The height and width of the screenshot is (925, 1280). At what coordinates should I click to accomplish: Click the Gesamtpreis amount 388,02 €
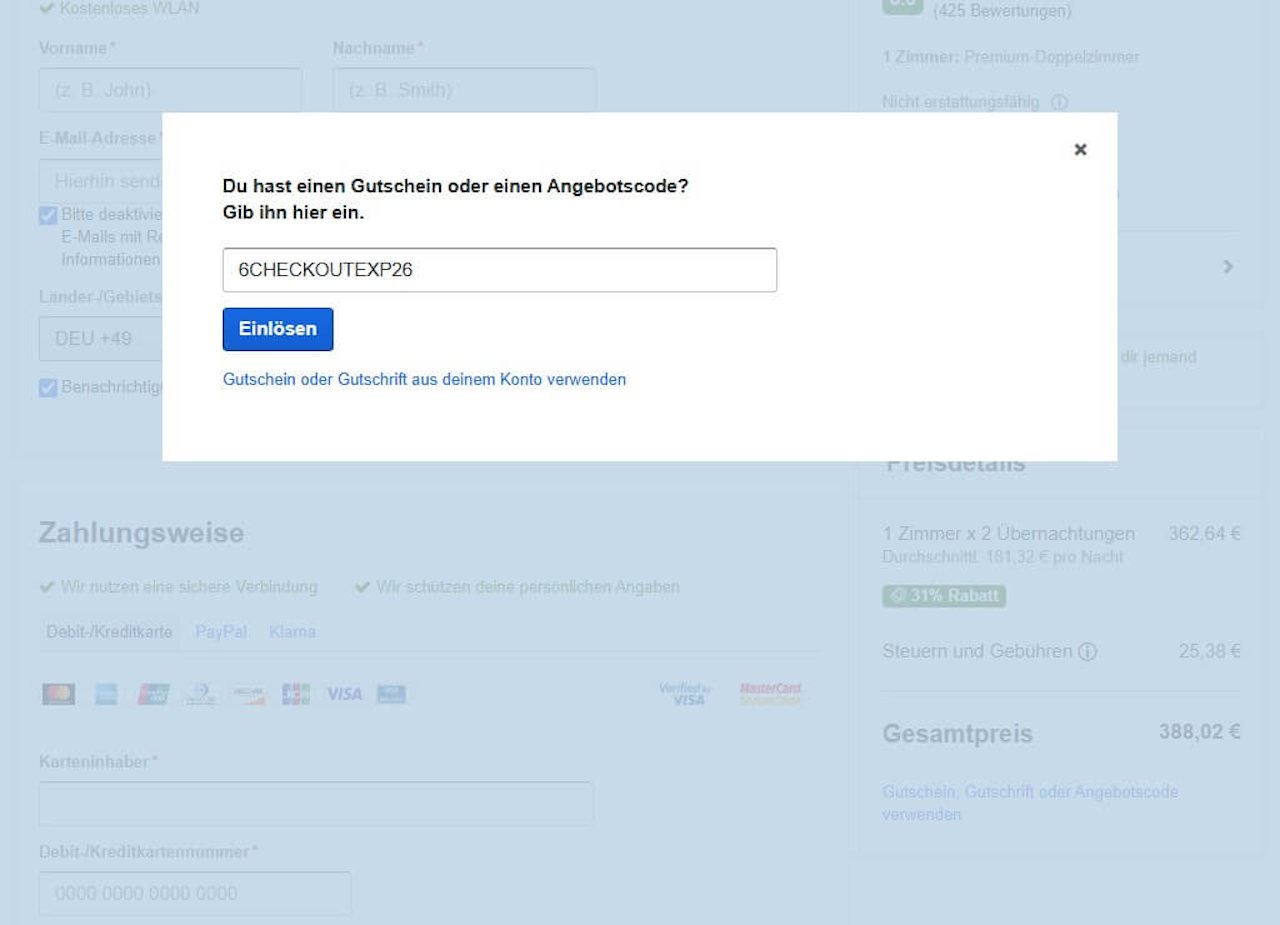(1200, 732)
